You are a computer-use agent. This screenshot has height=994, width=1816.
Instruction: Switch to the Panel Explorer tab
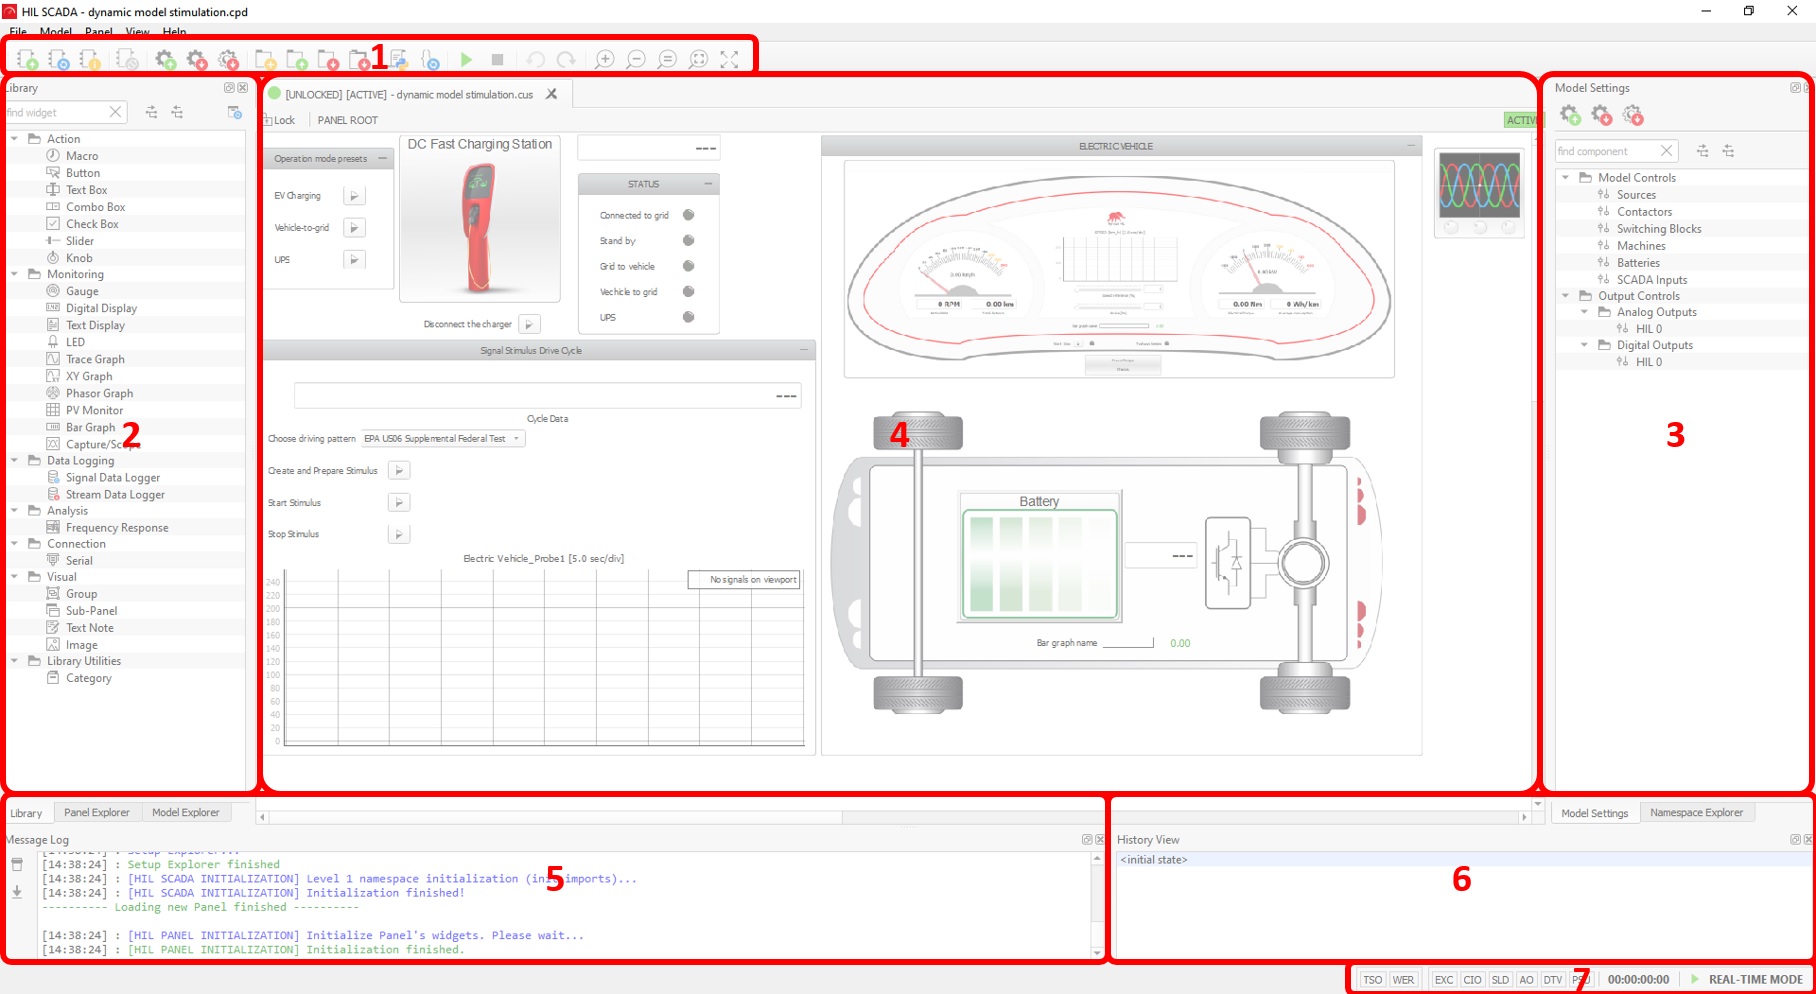coord(97,813)
